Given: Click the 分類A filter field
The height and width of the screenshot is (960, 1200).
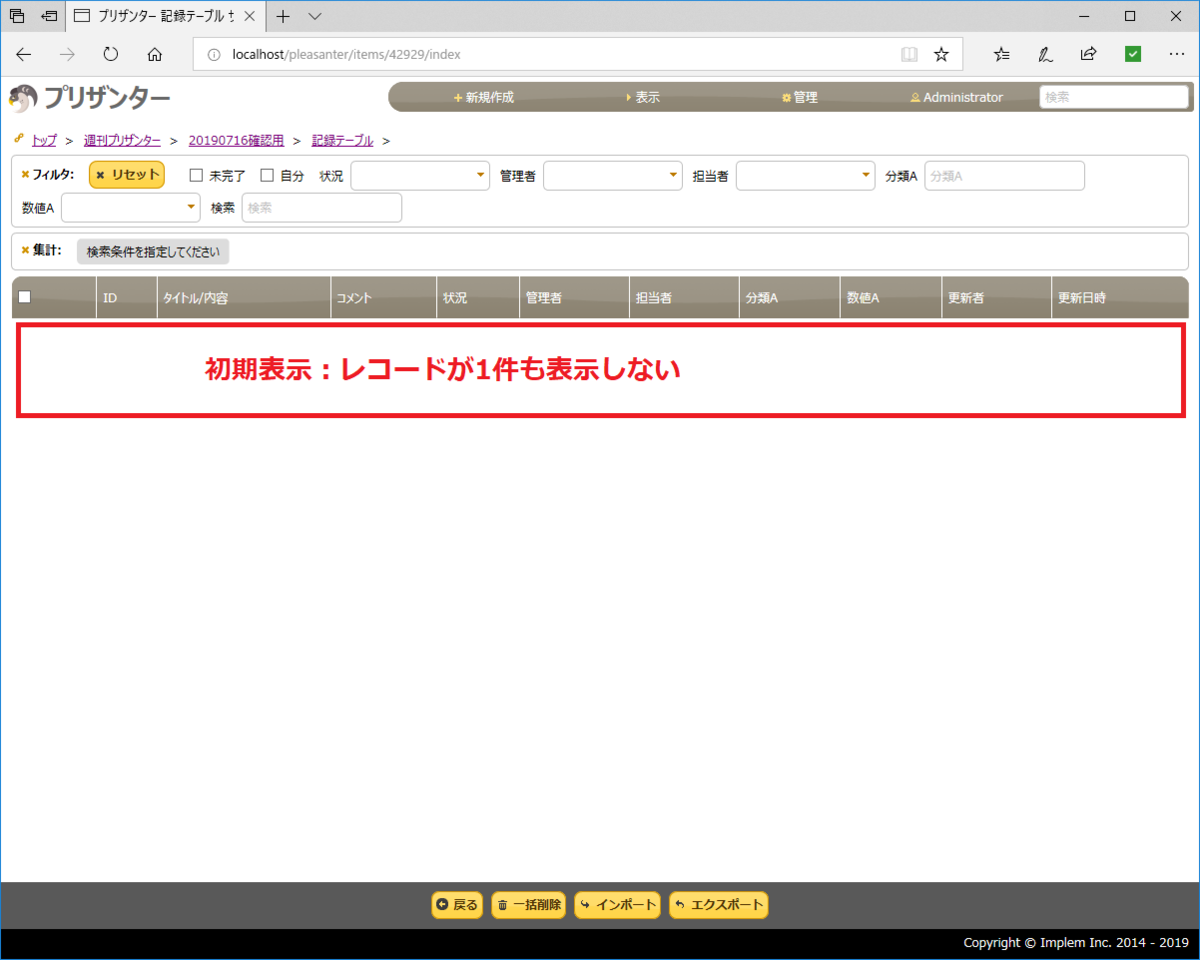Looking at the screenshot, I should point(1004,176).
